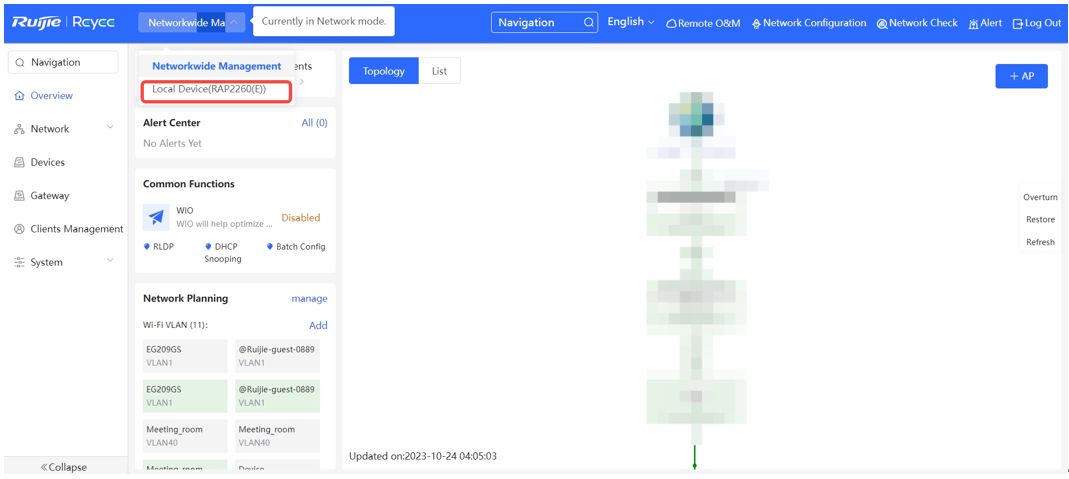Open the English language dropdown
1069x479 pixels.
pyautogui.click(x=631, y=22)
